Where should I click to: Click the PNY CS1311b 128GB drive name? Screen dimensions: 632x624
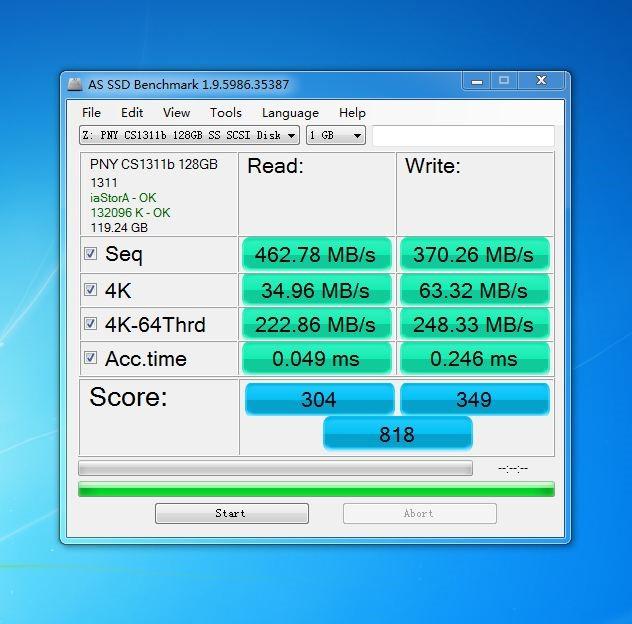pyautogui.click(x=154, y=164)
